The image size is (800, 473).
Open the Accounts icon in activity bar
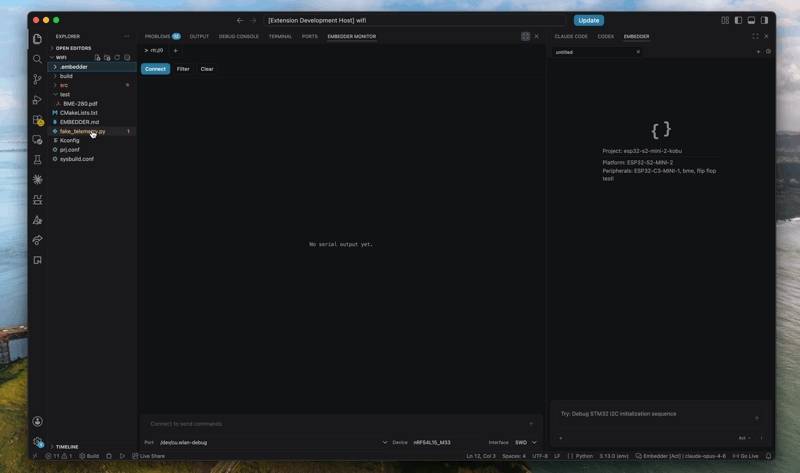(37, 421)
